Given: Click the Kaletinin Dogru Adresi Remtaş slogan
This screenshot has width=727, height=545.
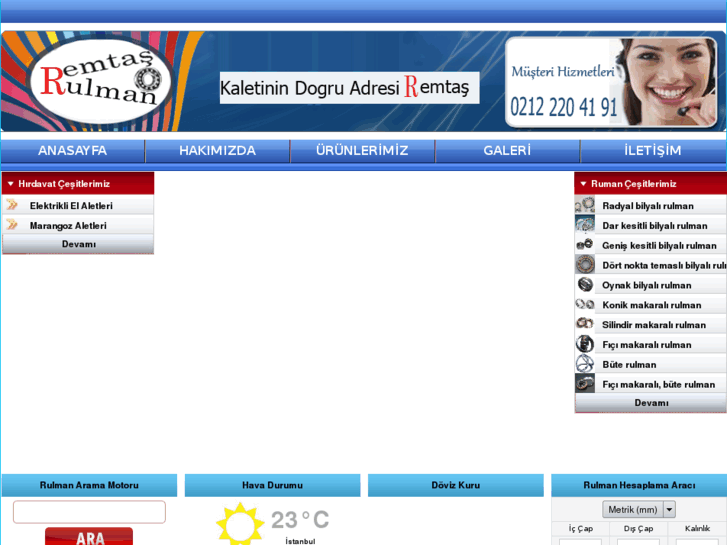Looking at the screenshot, I should [x=349, y=88].
